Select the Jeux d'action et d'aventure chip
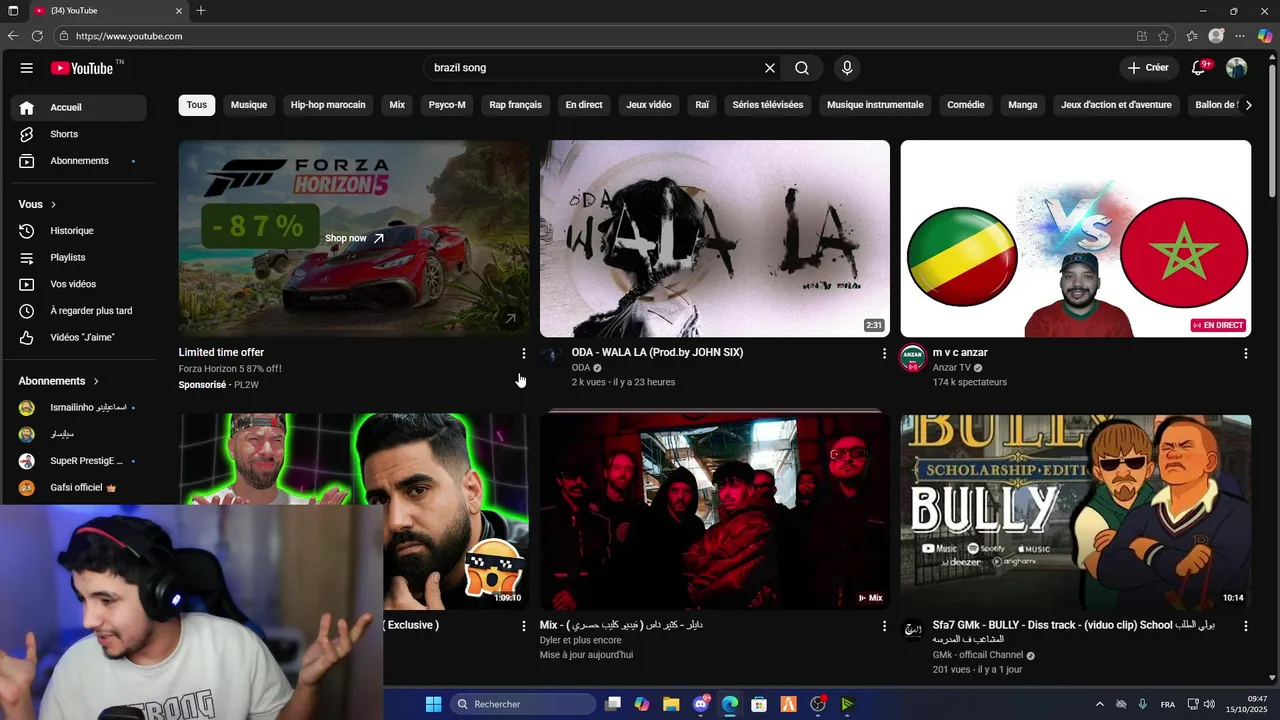 [1116, 105]
